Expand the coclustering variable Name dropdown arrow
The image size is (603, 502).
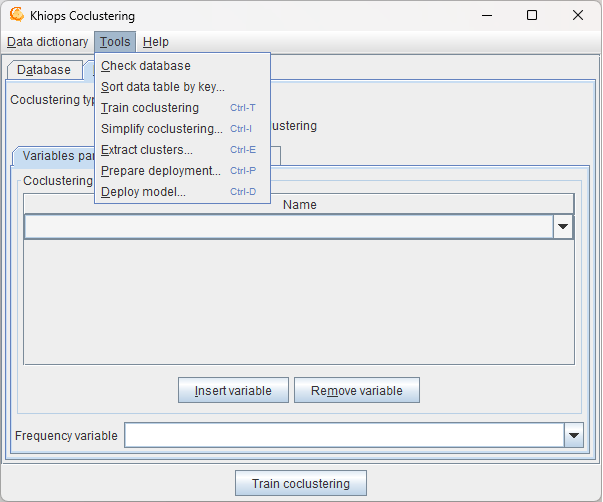(x=563, y=227)
